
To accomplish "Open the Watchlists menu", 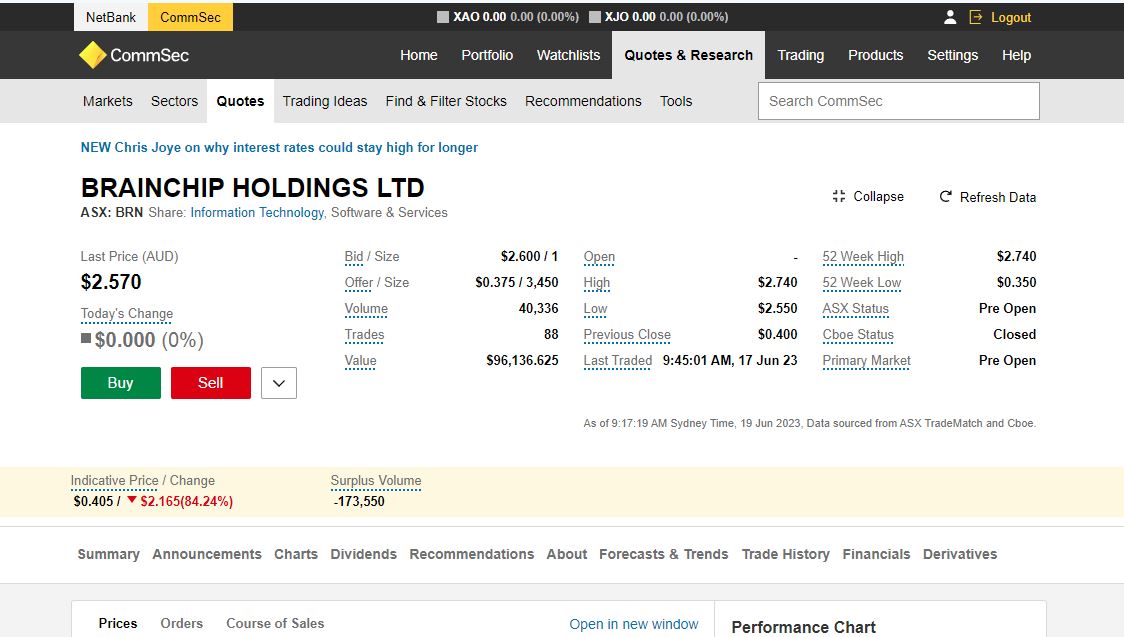I will [x=568, y=55].
